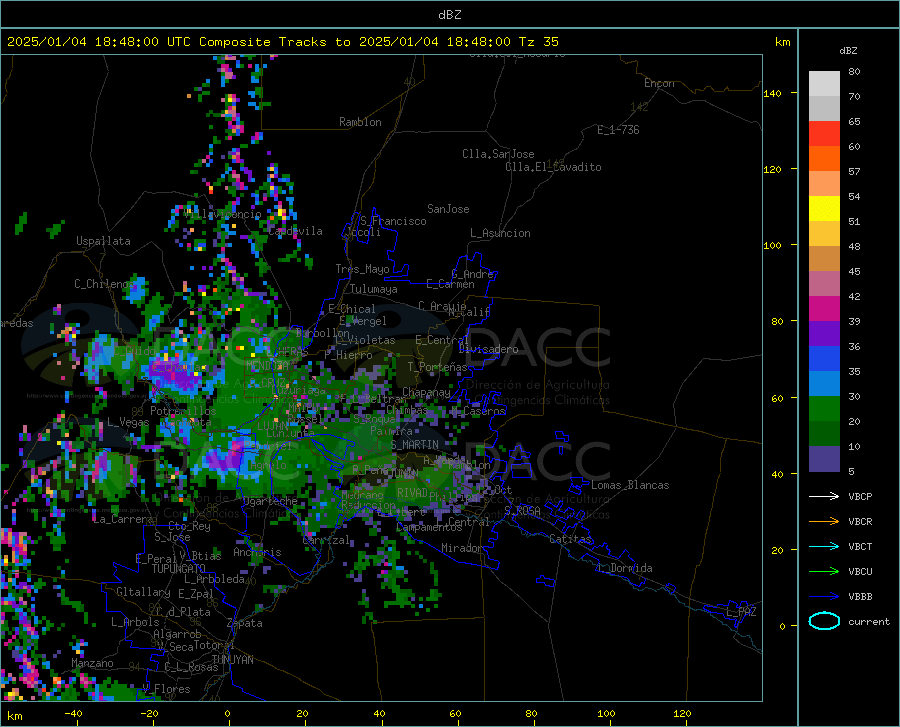Viewport: 900px width, 727px height.
Task: Click the Ramblon place label
Action: pyautogui.click(x=360, y=122)
